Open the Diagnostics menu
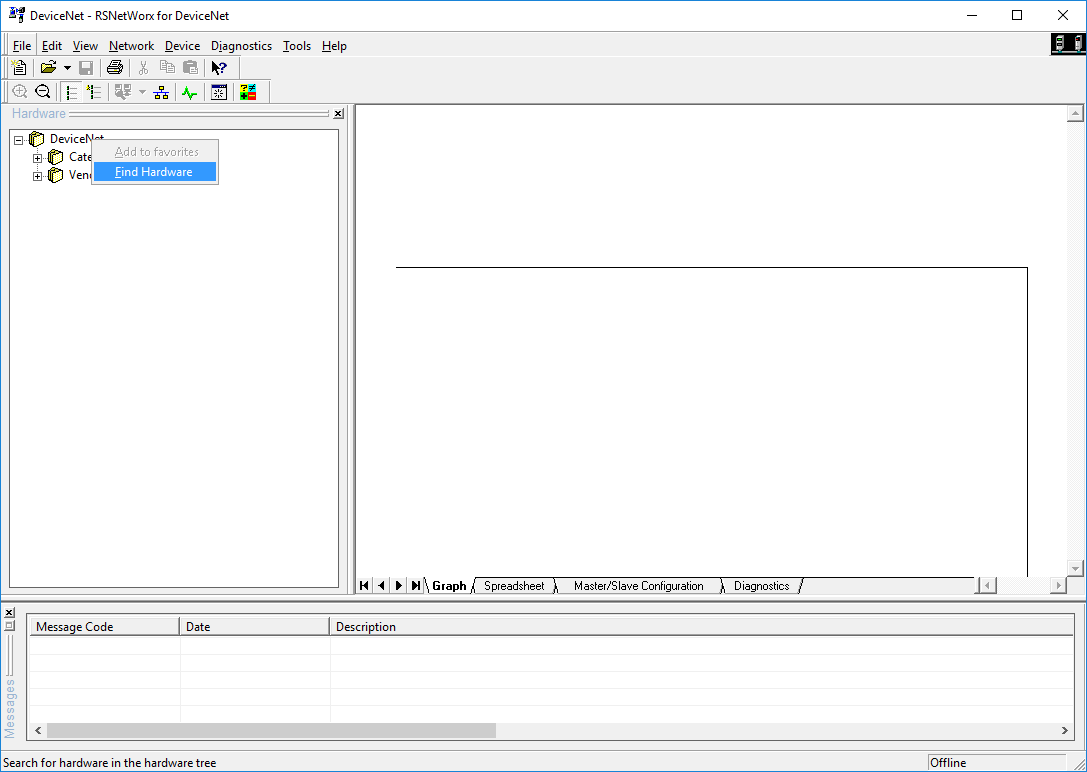The height and width of the screenshot is (772, 1087). (241, 46)
